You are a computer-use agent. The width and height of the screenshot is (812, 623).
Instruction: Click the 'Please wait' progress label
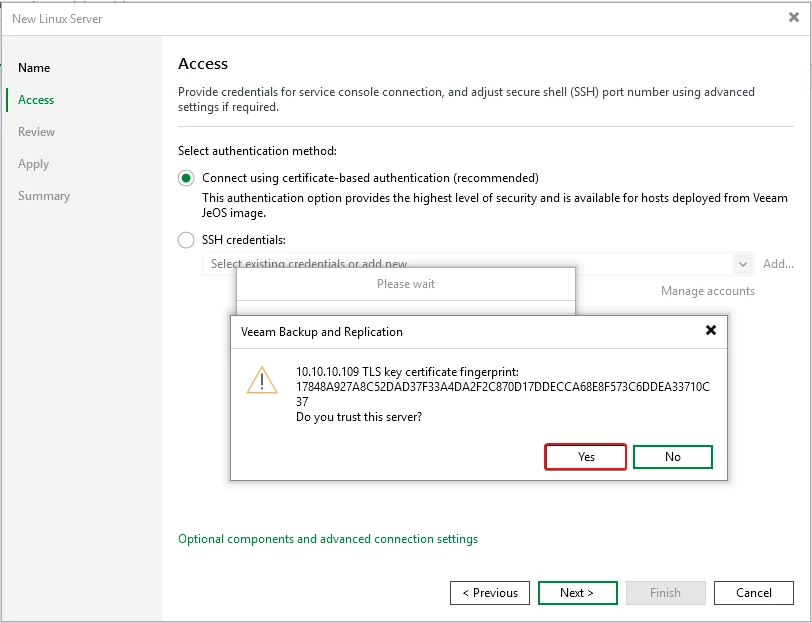point(406,284)
